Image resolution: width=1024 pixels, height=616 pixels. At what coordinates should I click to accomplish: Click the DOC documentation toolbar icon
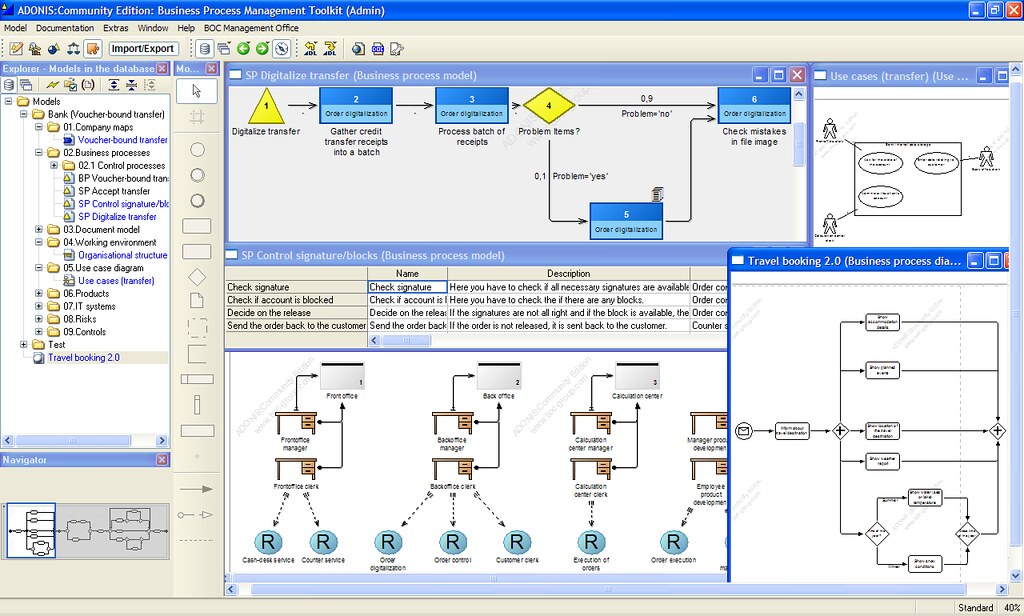[x=377, y=48]
